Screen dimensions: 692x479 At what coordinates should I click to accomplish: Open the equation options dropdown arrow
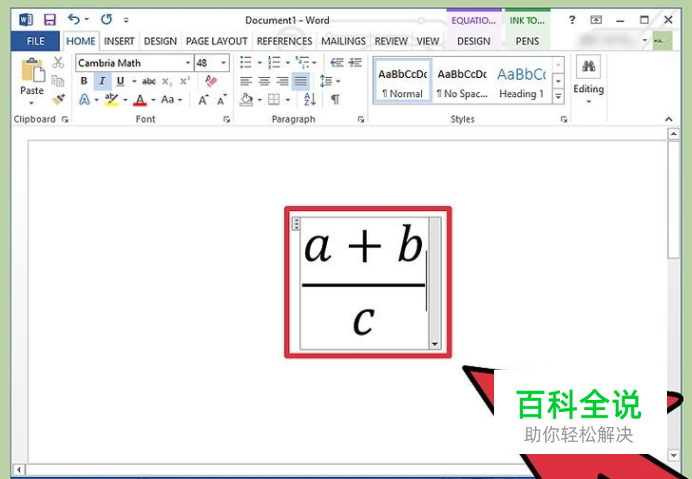point(435,344)
